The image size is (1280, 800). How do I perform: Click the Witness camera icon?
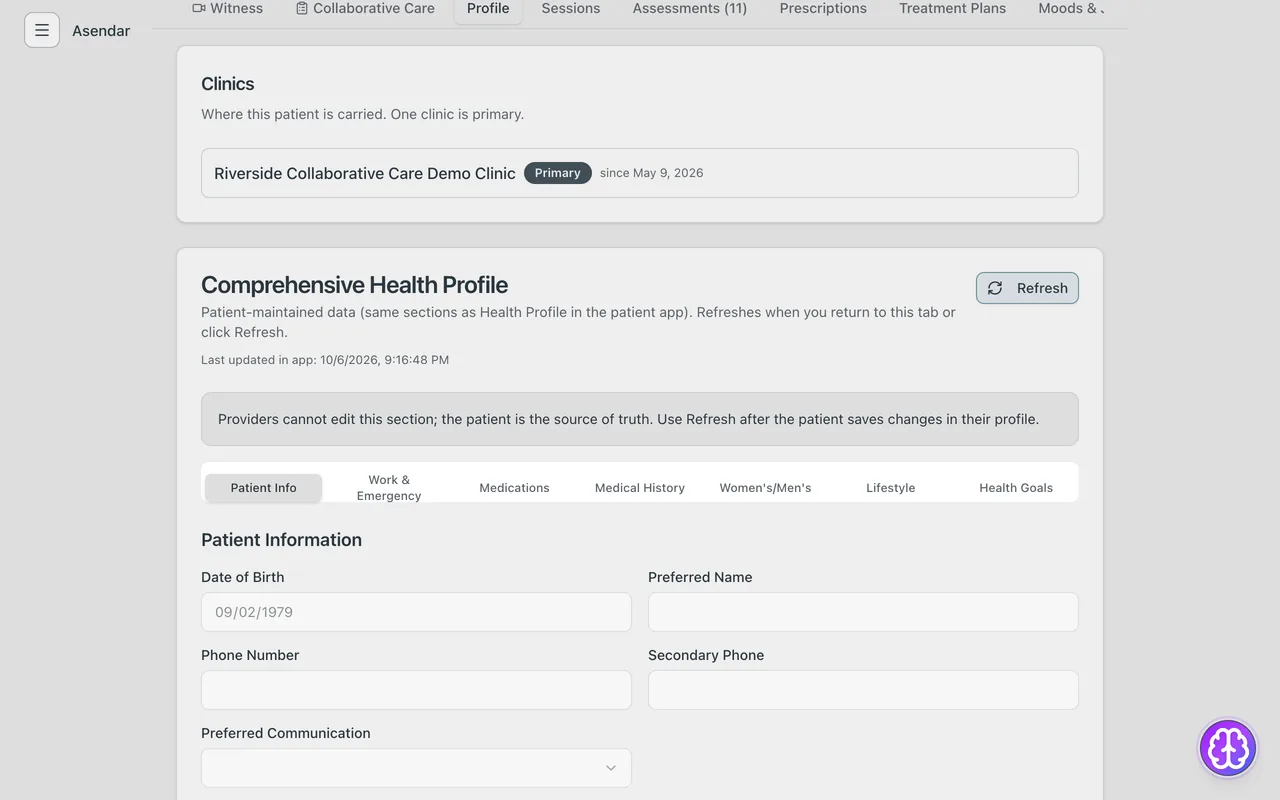(198, 8)
